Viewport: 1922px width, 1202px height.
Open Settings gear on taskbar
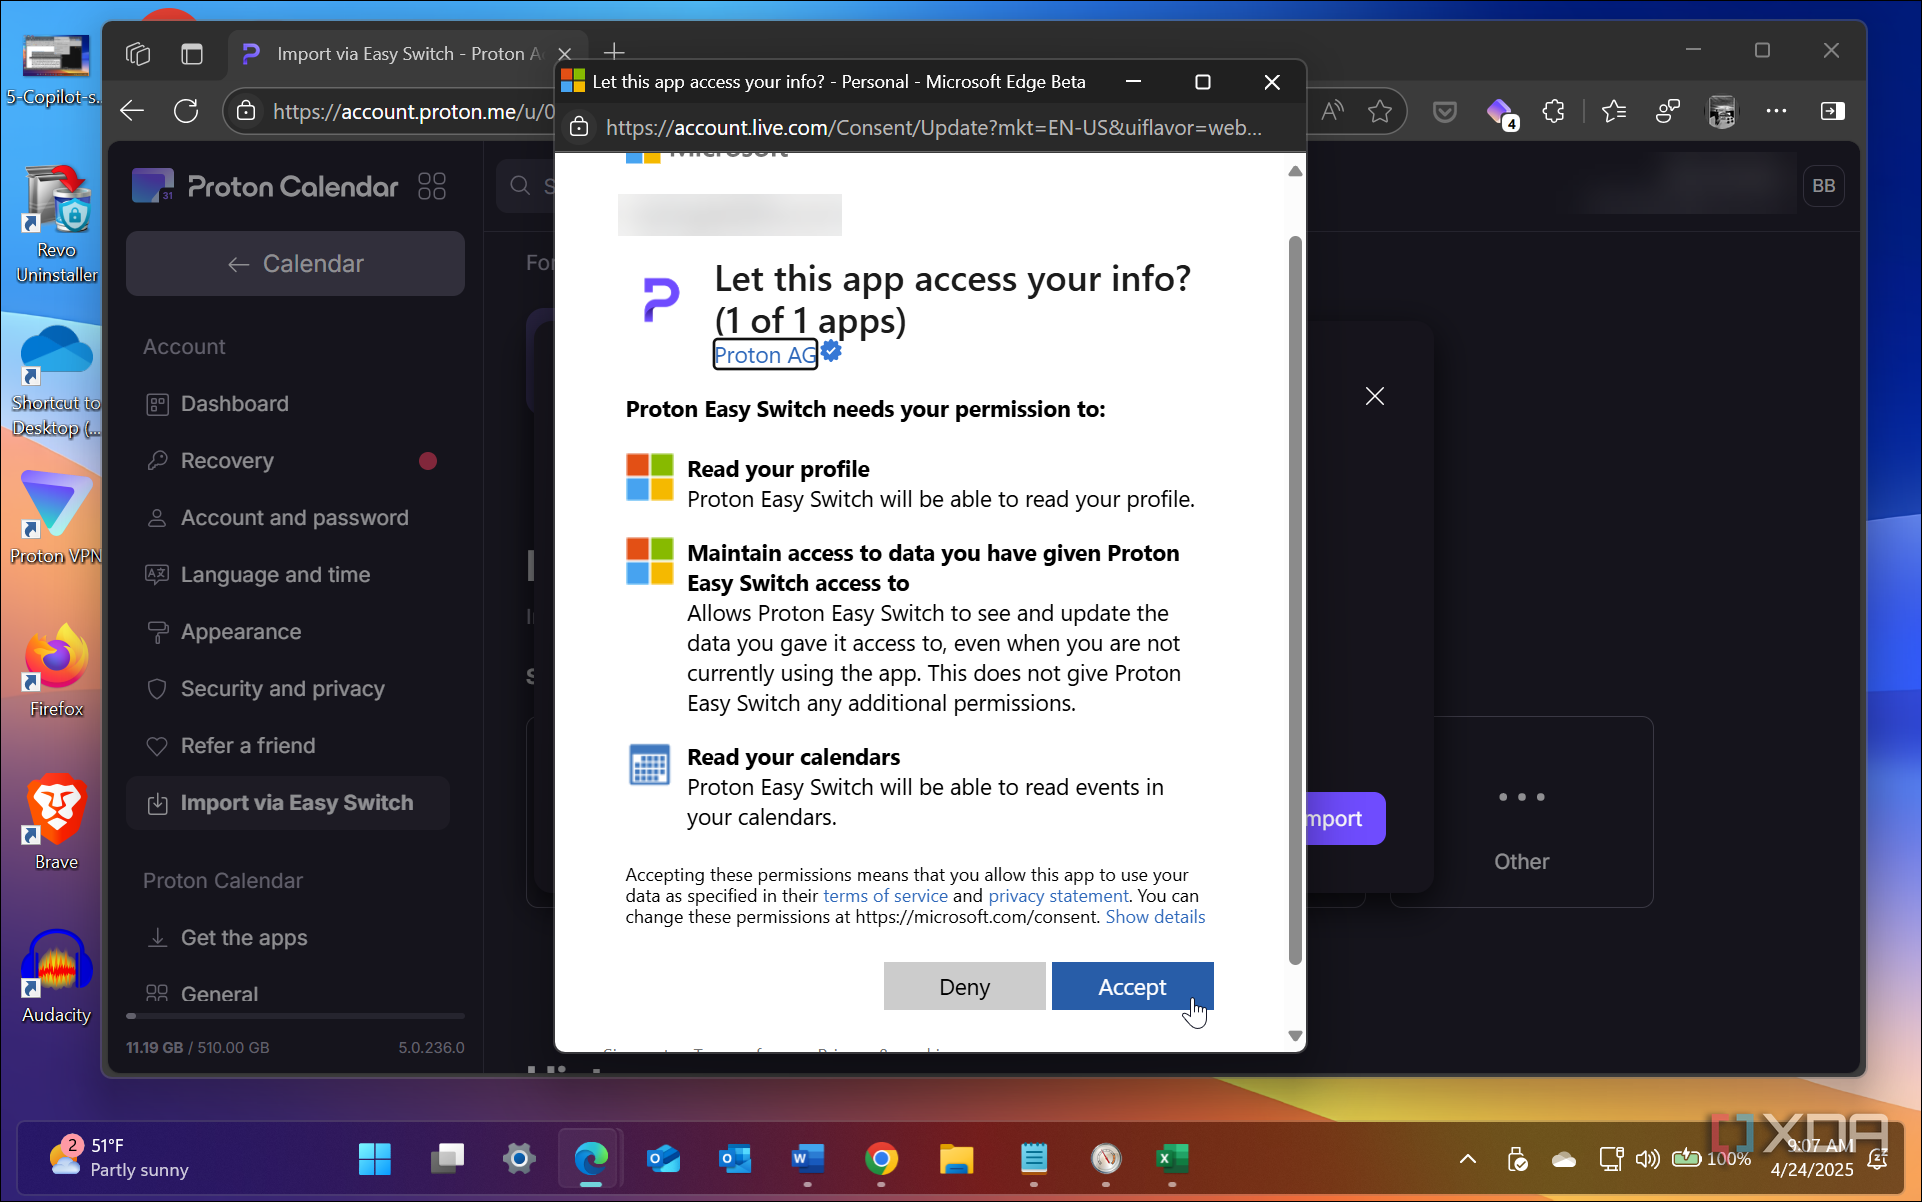click(519, 1159)
